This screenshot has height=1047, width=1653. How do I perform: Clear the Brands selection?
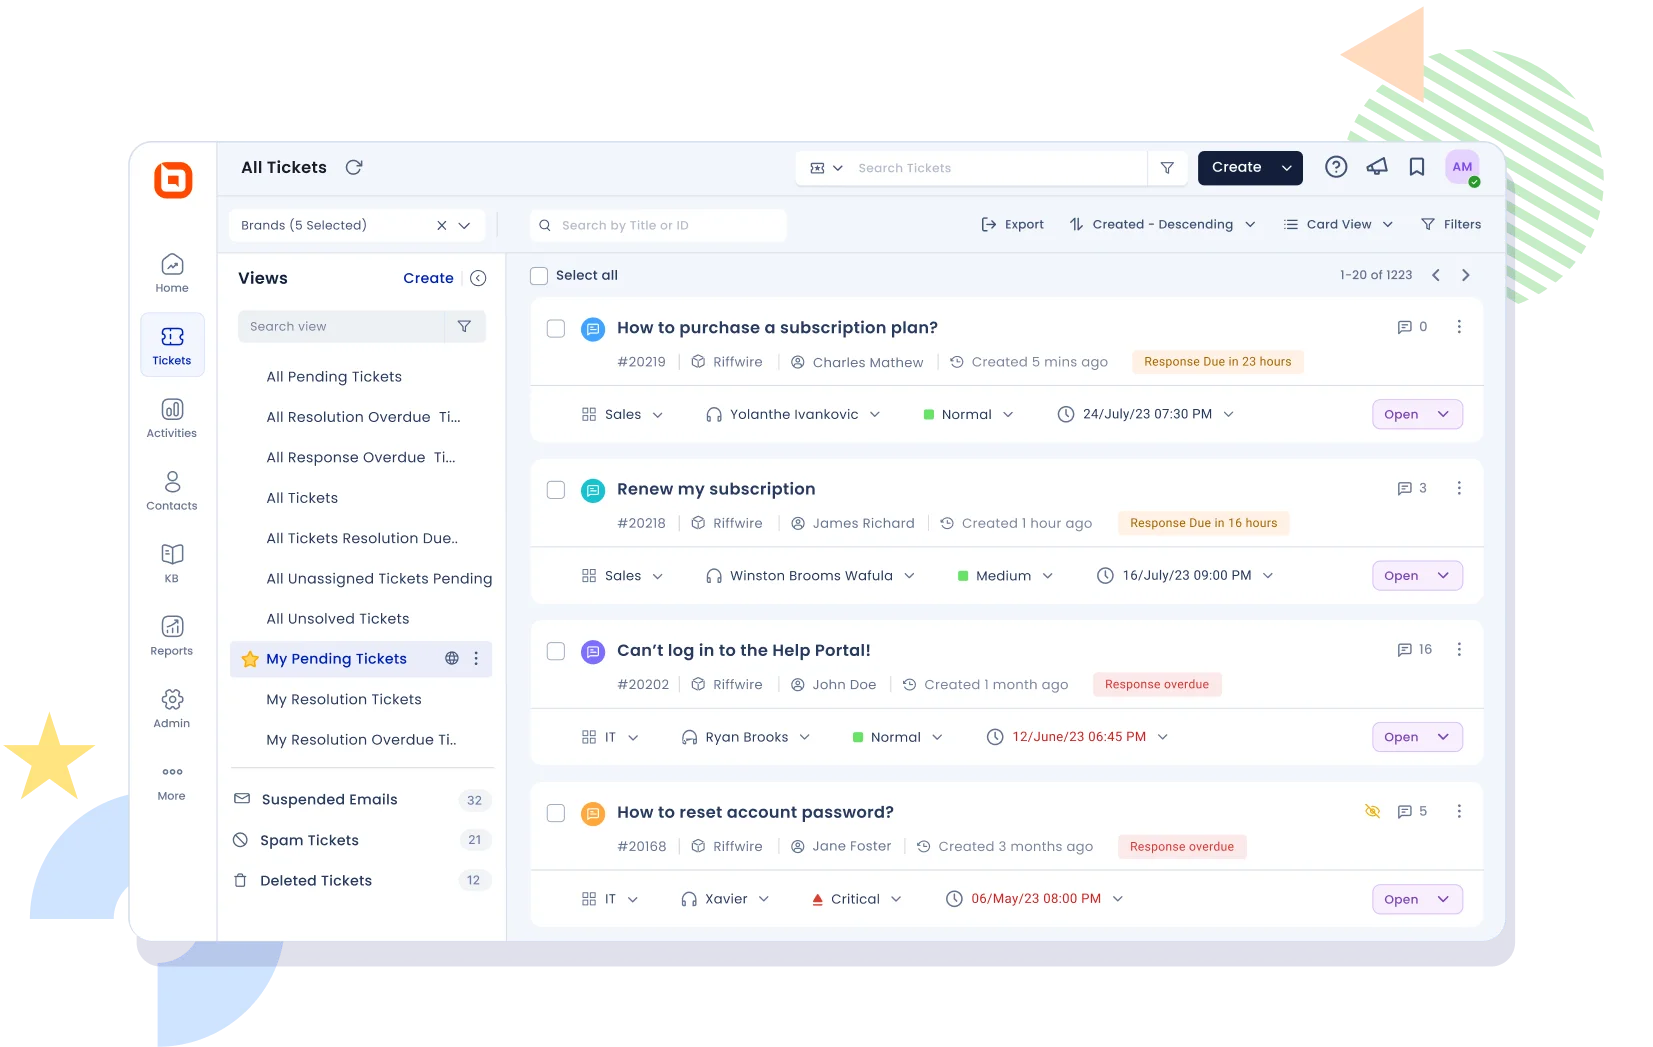pyautogui.click(x=442, y=225)
